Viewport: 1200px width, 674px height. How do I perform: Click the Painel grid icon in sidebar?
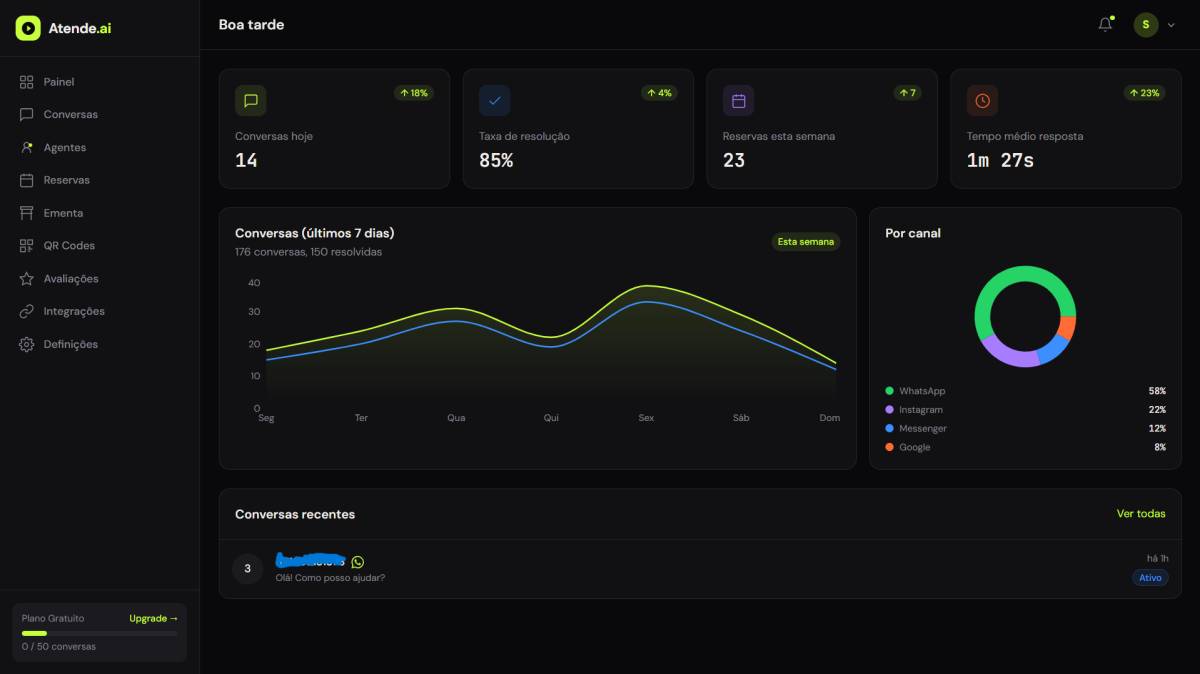27,82
